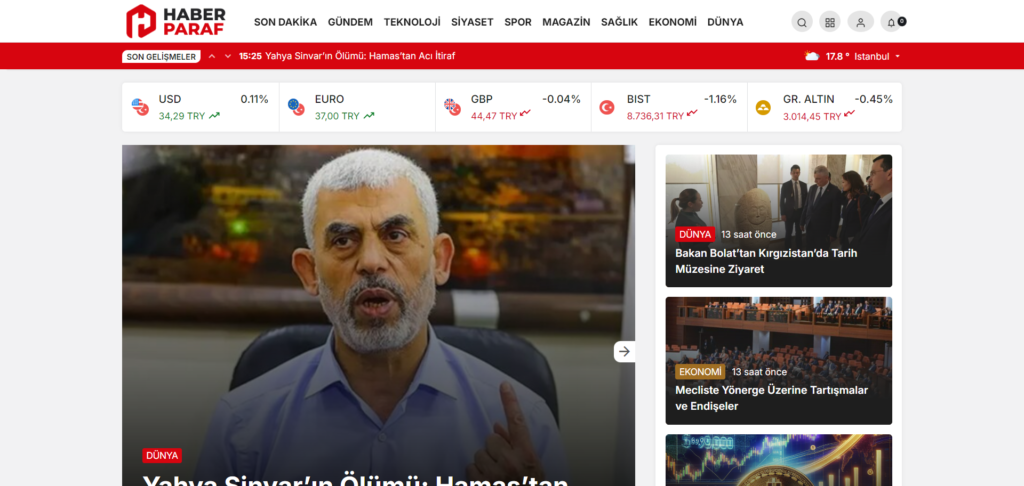Viewport: 1024px width, 486px height.
Task: Click the BIST Turkish flag icon
Action: (x=607, y=107)
